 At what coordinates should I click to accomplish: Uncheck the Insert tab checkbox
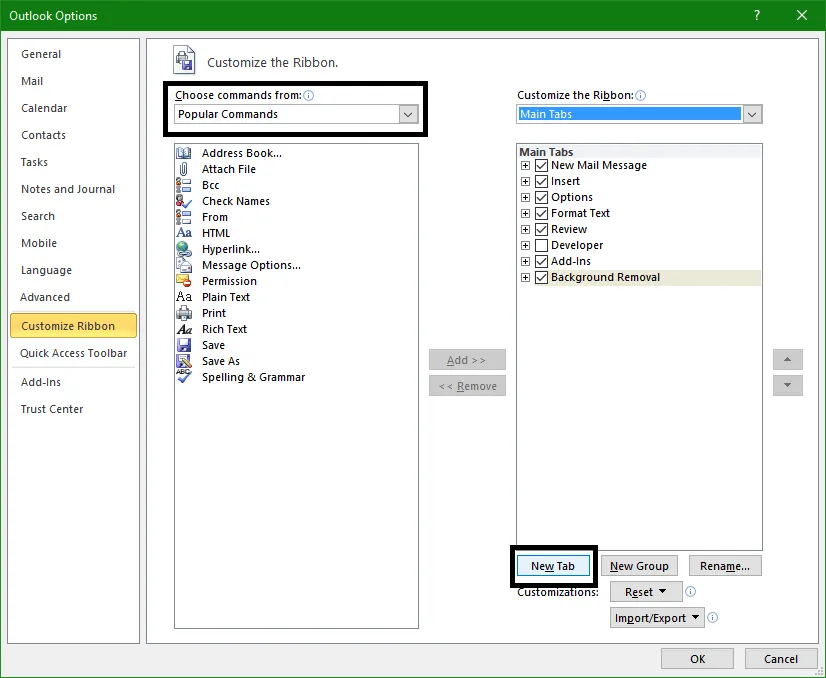click(541, 181)
